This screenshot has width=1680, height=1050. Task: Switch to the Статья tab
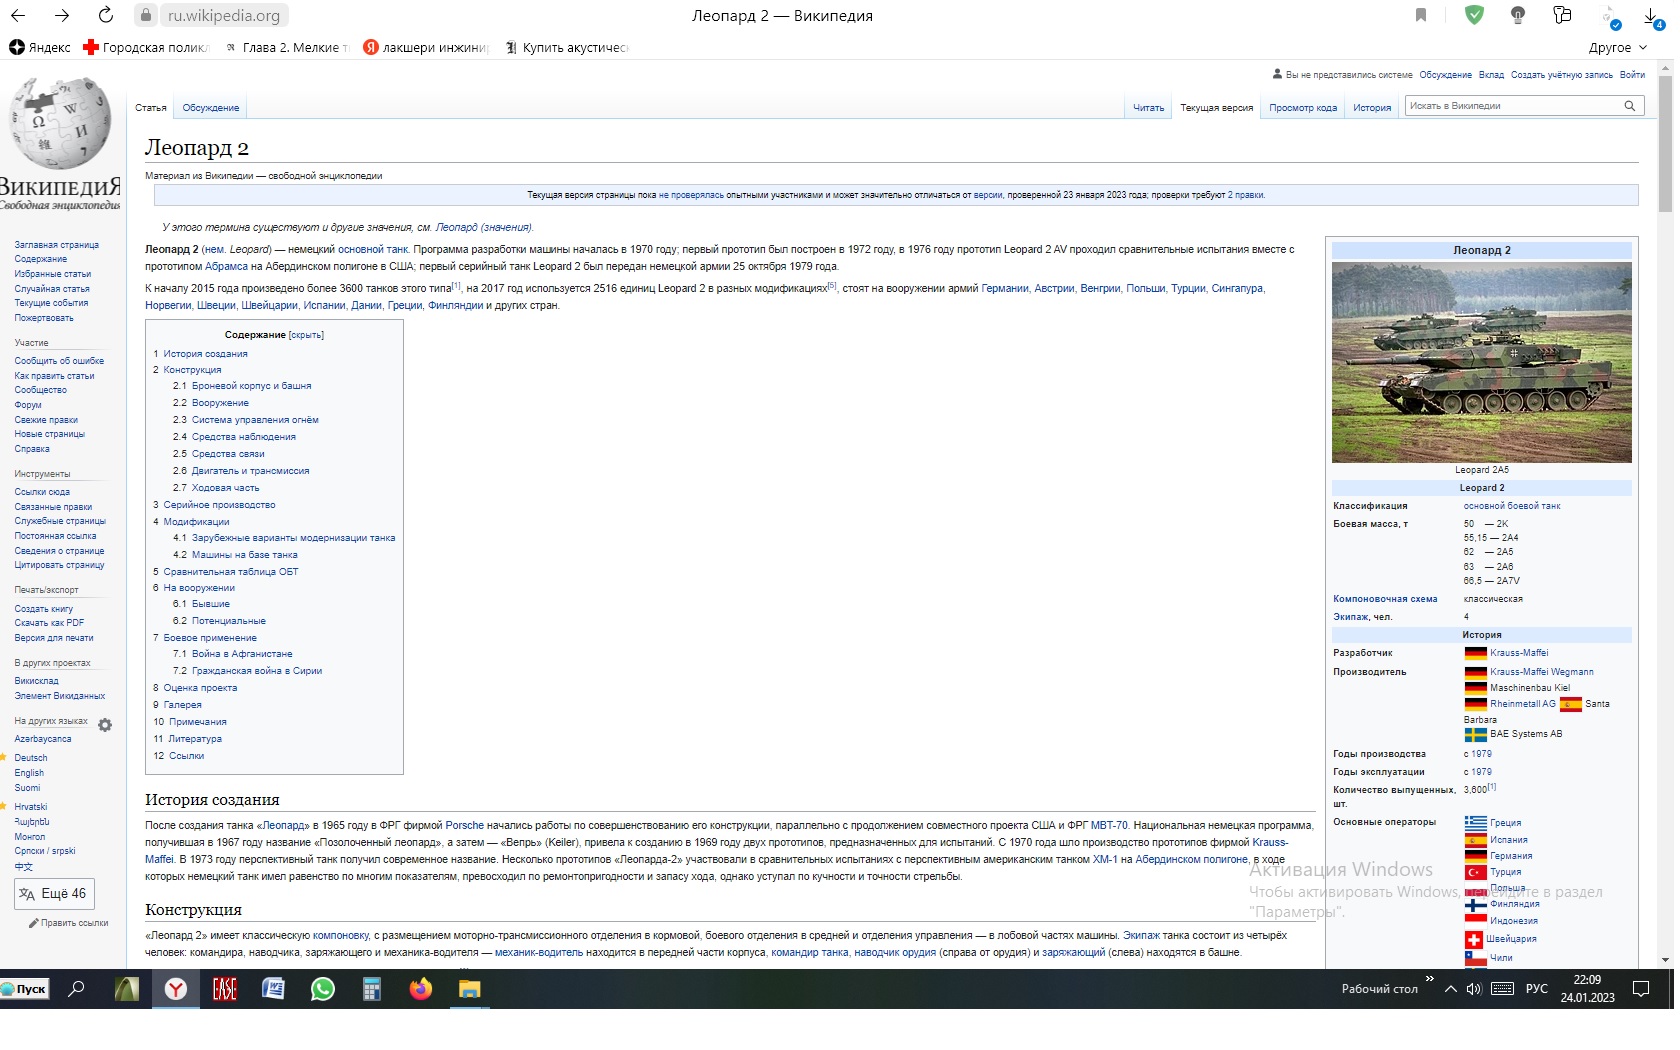coord(151,108)
